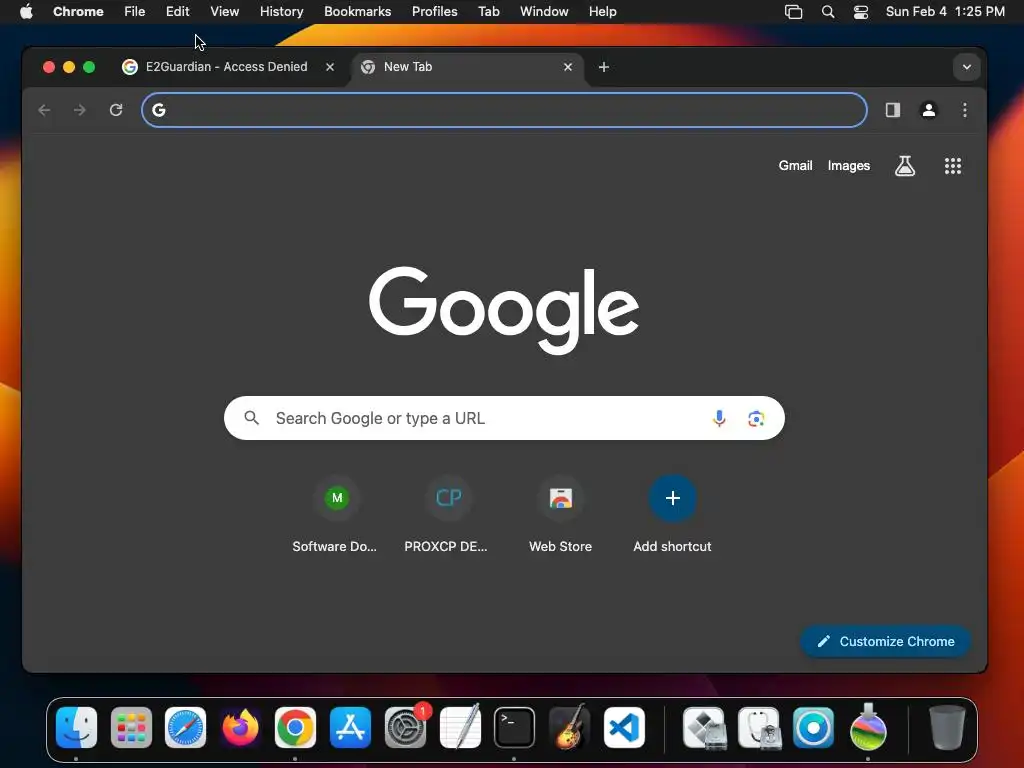Click the Chrome back arrow button
Viewport: 1024px width, 768px height.
(x=44, y=110)
